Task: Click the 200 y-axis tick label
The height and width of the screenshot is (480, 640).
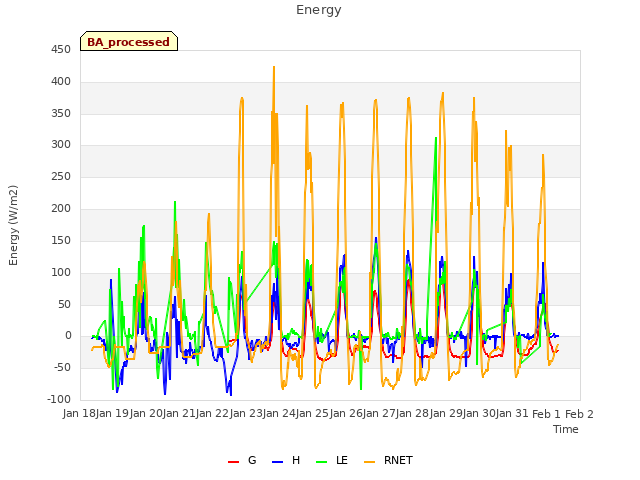Action: (x=61, y=209)
